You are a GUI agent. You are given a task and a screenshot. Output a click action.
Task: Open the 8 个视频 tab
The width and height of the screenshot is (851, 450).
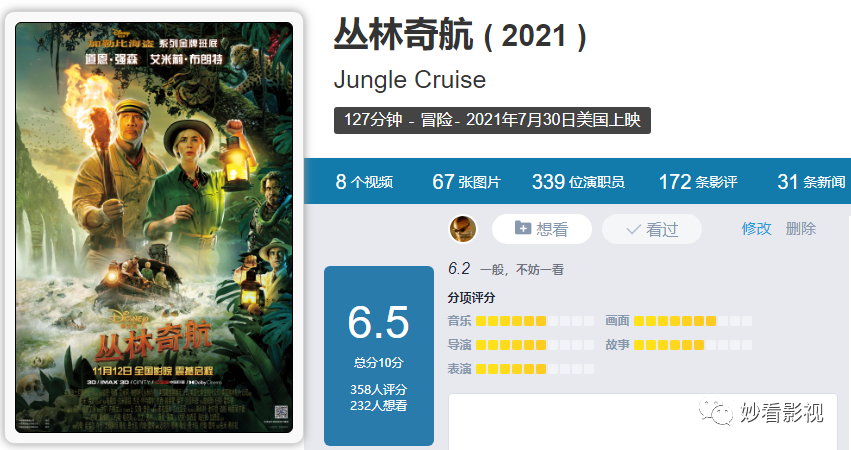pyautogui.click(x=364, y=182)
